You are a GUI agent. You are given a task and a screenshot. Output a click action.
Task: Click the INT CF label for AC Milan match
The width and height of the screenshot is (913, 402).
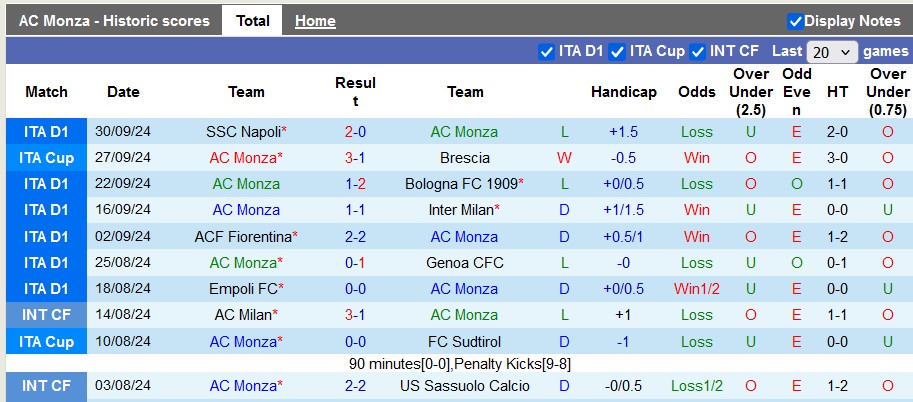pos(46,315)
